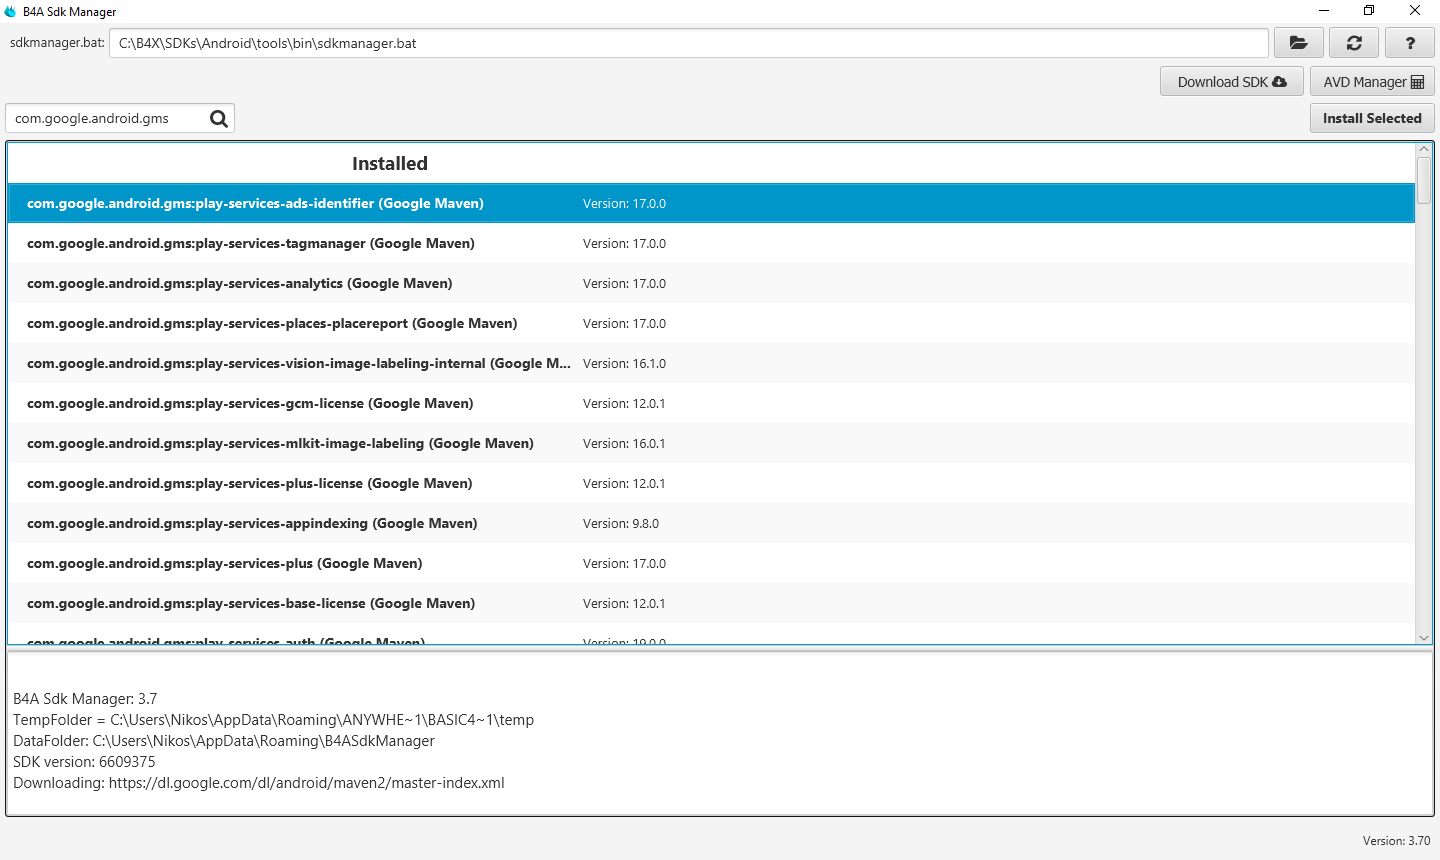Click Version: 9.8.0 value
This screenshot has height=860, width=1440.
coord(621,523)
